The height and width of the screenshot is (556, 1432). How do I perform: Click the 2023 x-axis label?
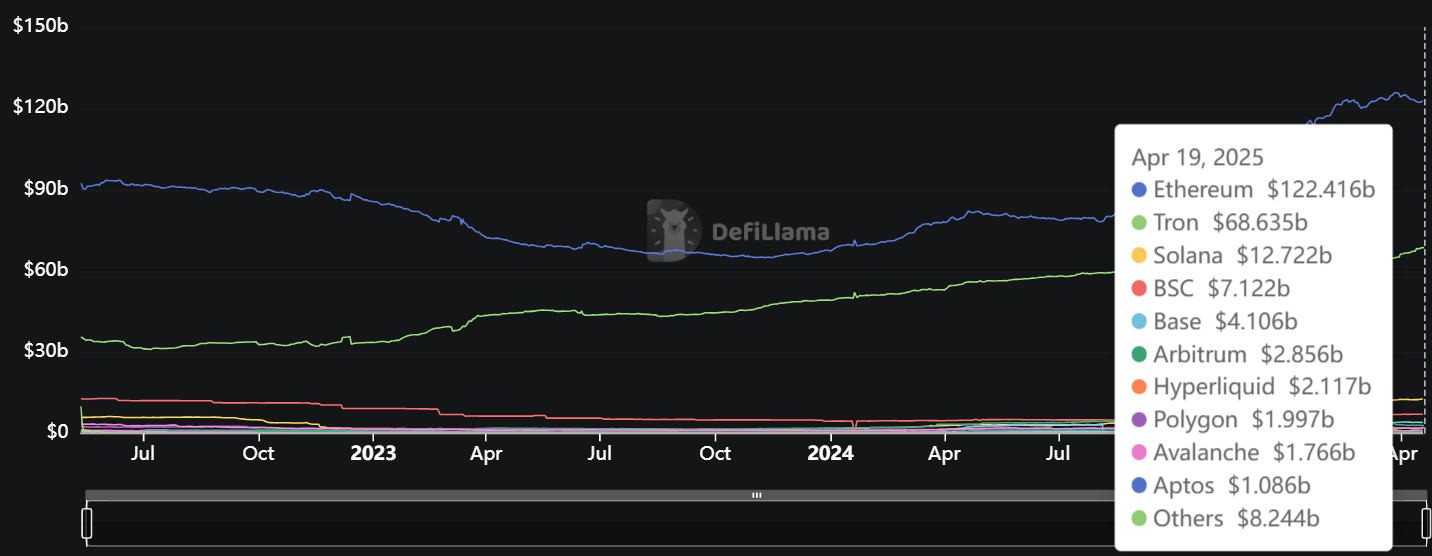coord(373,454)
